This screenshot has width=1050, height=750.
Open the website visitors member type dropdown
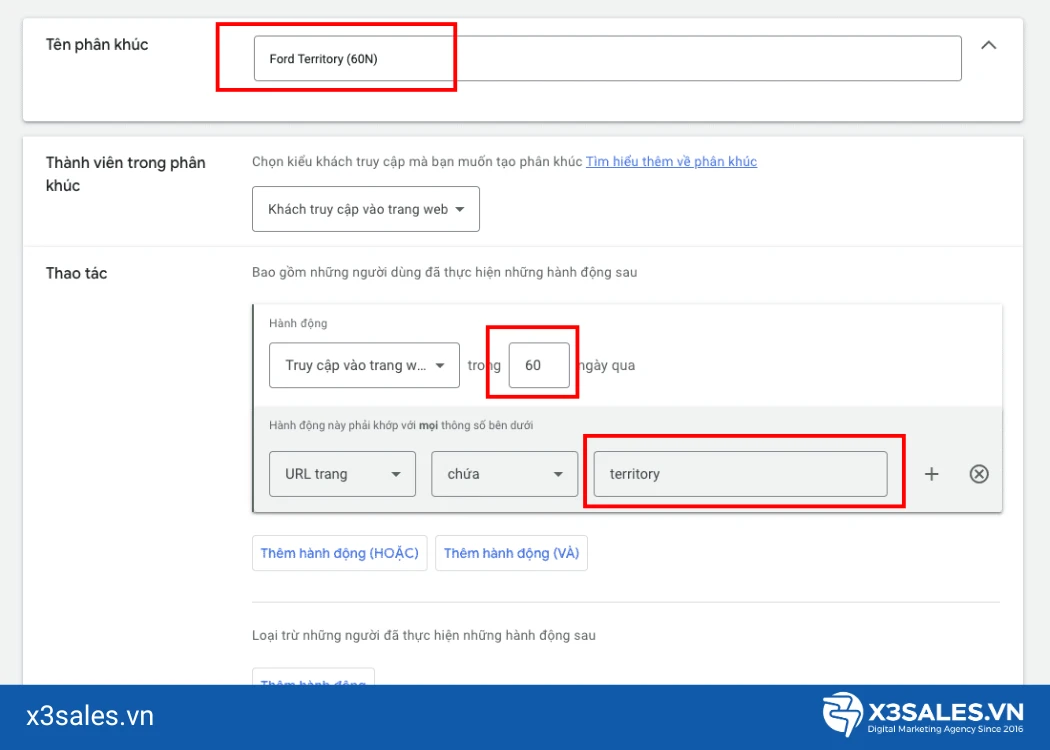366,209
